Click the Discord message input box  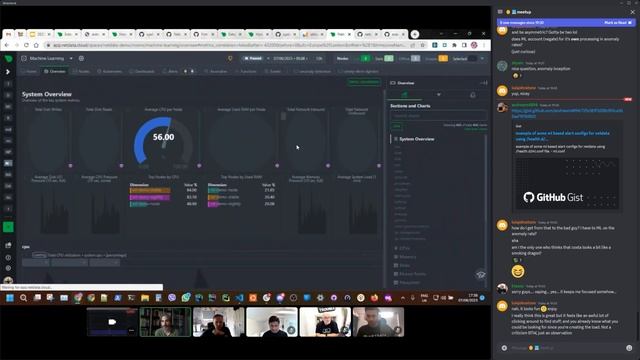[567, 348]
